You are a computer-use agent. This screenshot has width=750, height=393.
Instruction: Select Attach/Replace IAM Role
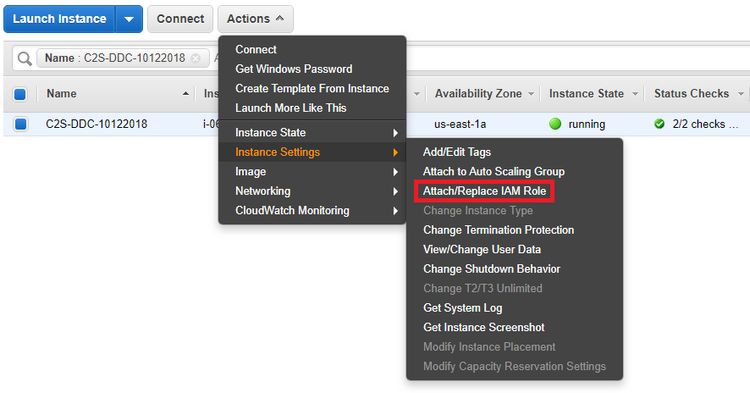[484, 191]
